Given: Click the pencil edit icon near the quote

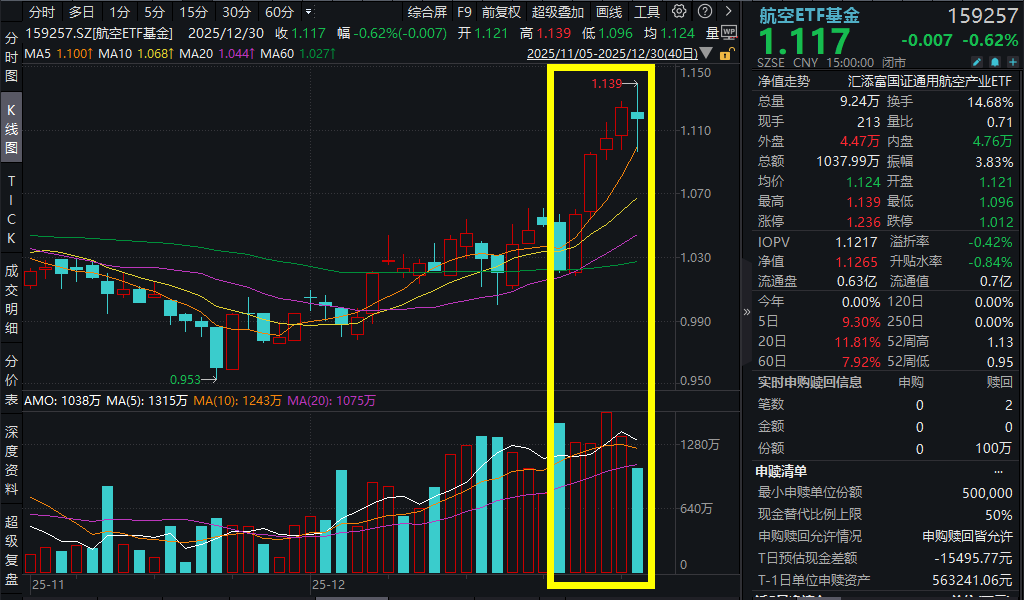Looking at the screenshot, I should pos(977,61).
